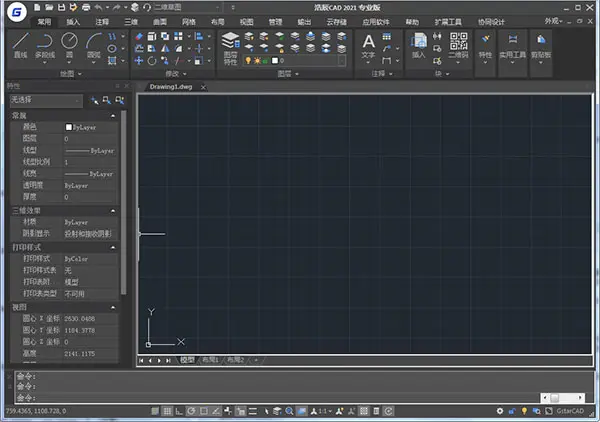Select the Arc (圆弧) drawing tool
The height and width of the screenshot is (422, 600).
(x=94, y=45)
